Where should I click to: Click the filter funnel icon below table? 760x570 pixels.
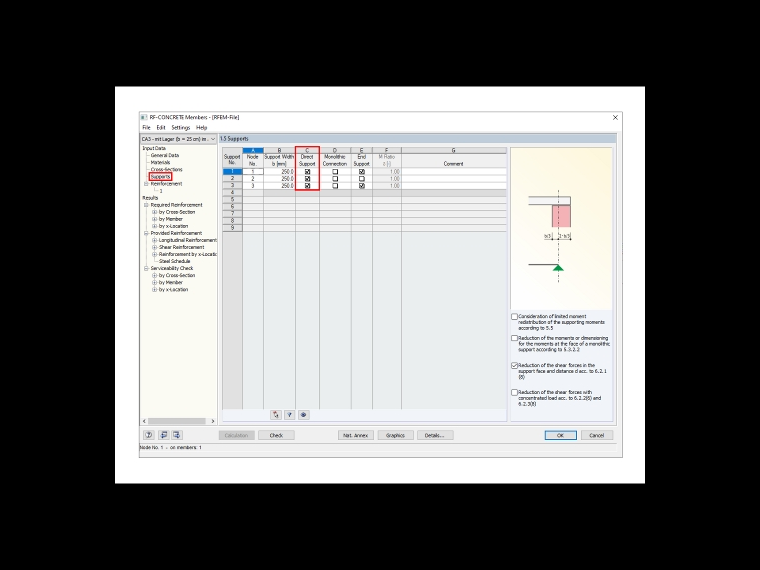pyautogui.click(x=289, y=415)
